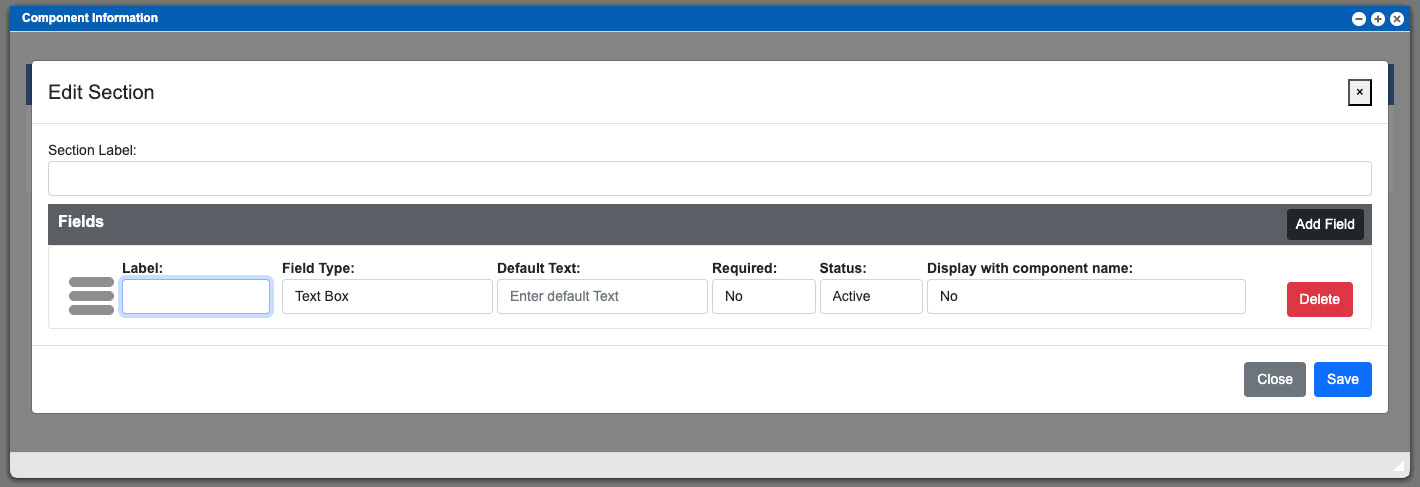Open the Field Type dropdown showing Text Box
Image resolution: width=1420 pixels, height=487 pixels.
(x=387, y=296)
